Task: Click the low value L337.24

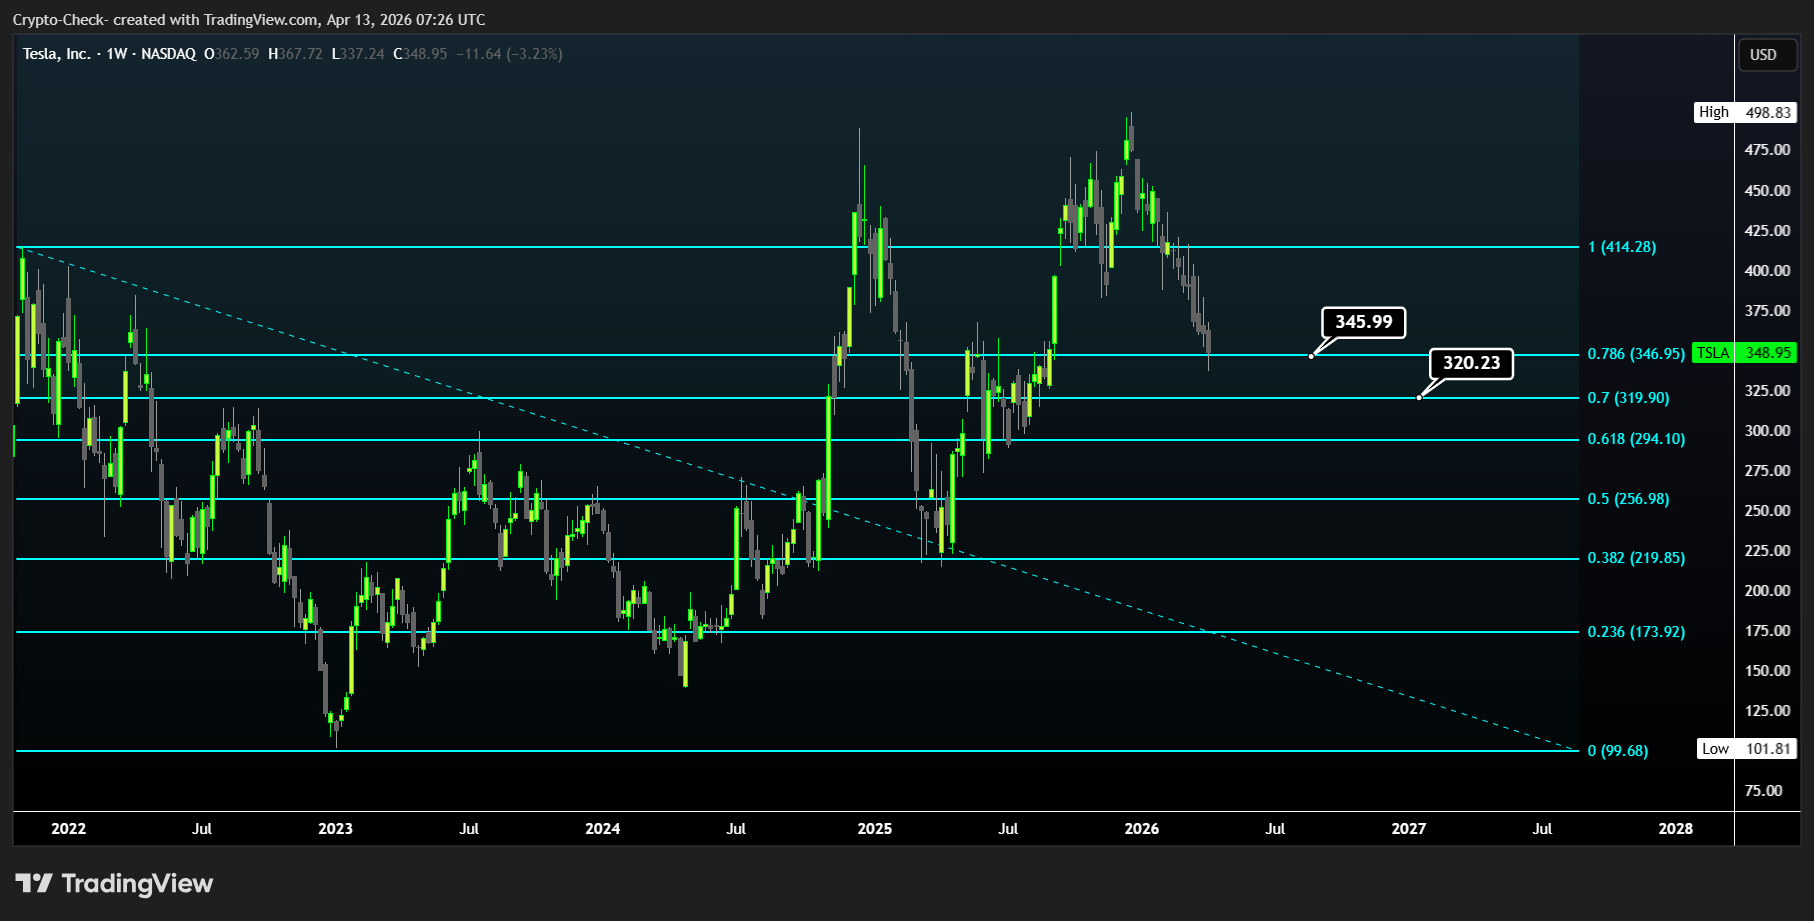Action: point(358,54)
